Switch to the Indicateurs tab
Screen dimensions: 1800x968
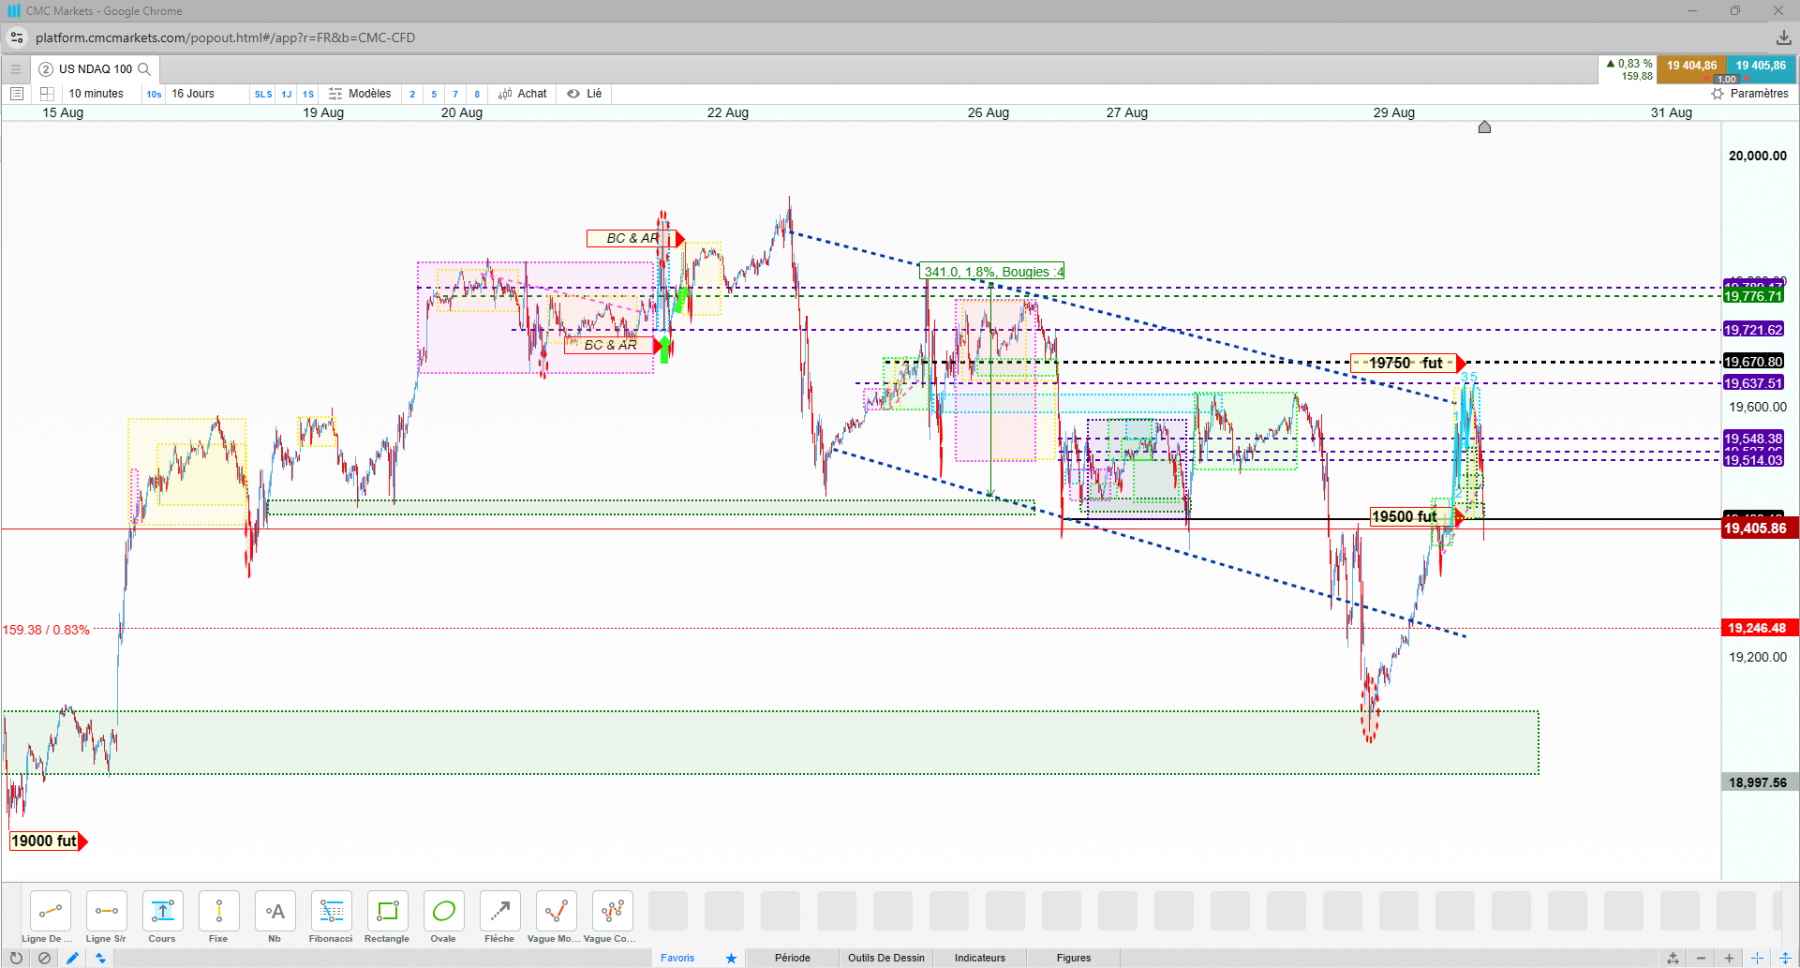pos(980,958)
